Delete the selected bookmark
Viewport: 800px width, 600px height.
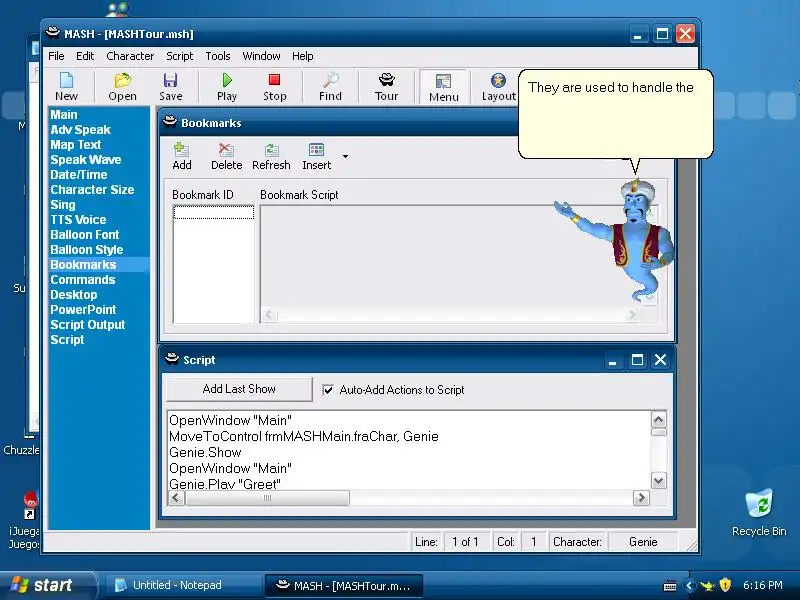227,157
